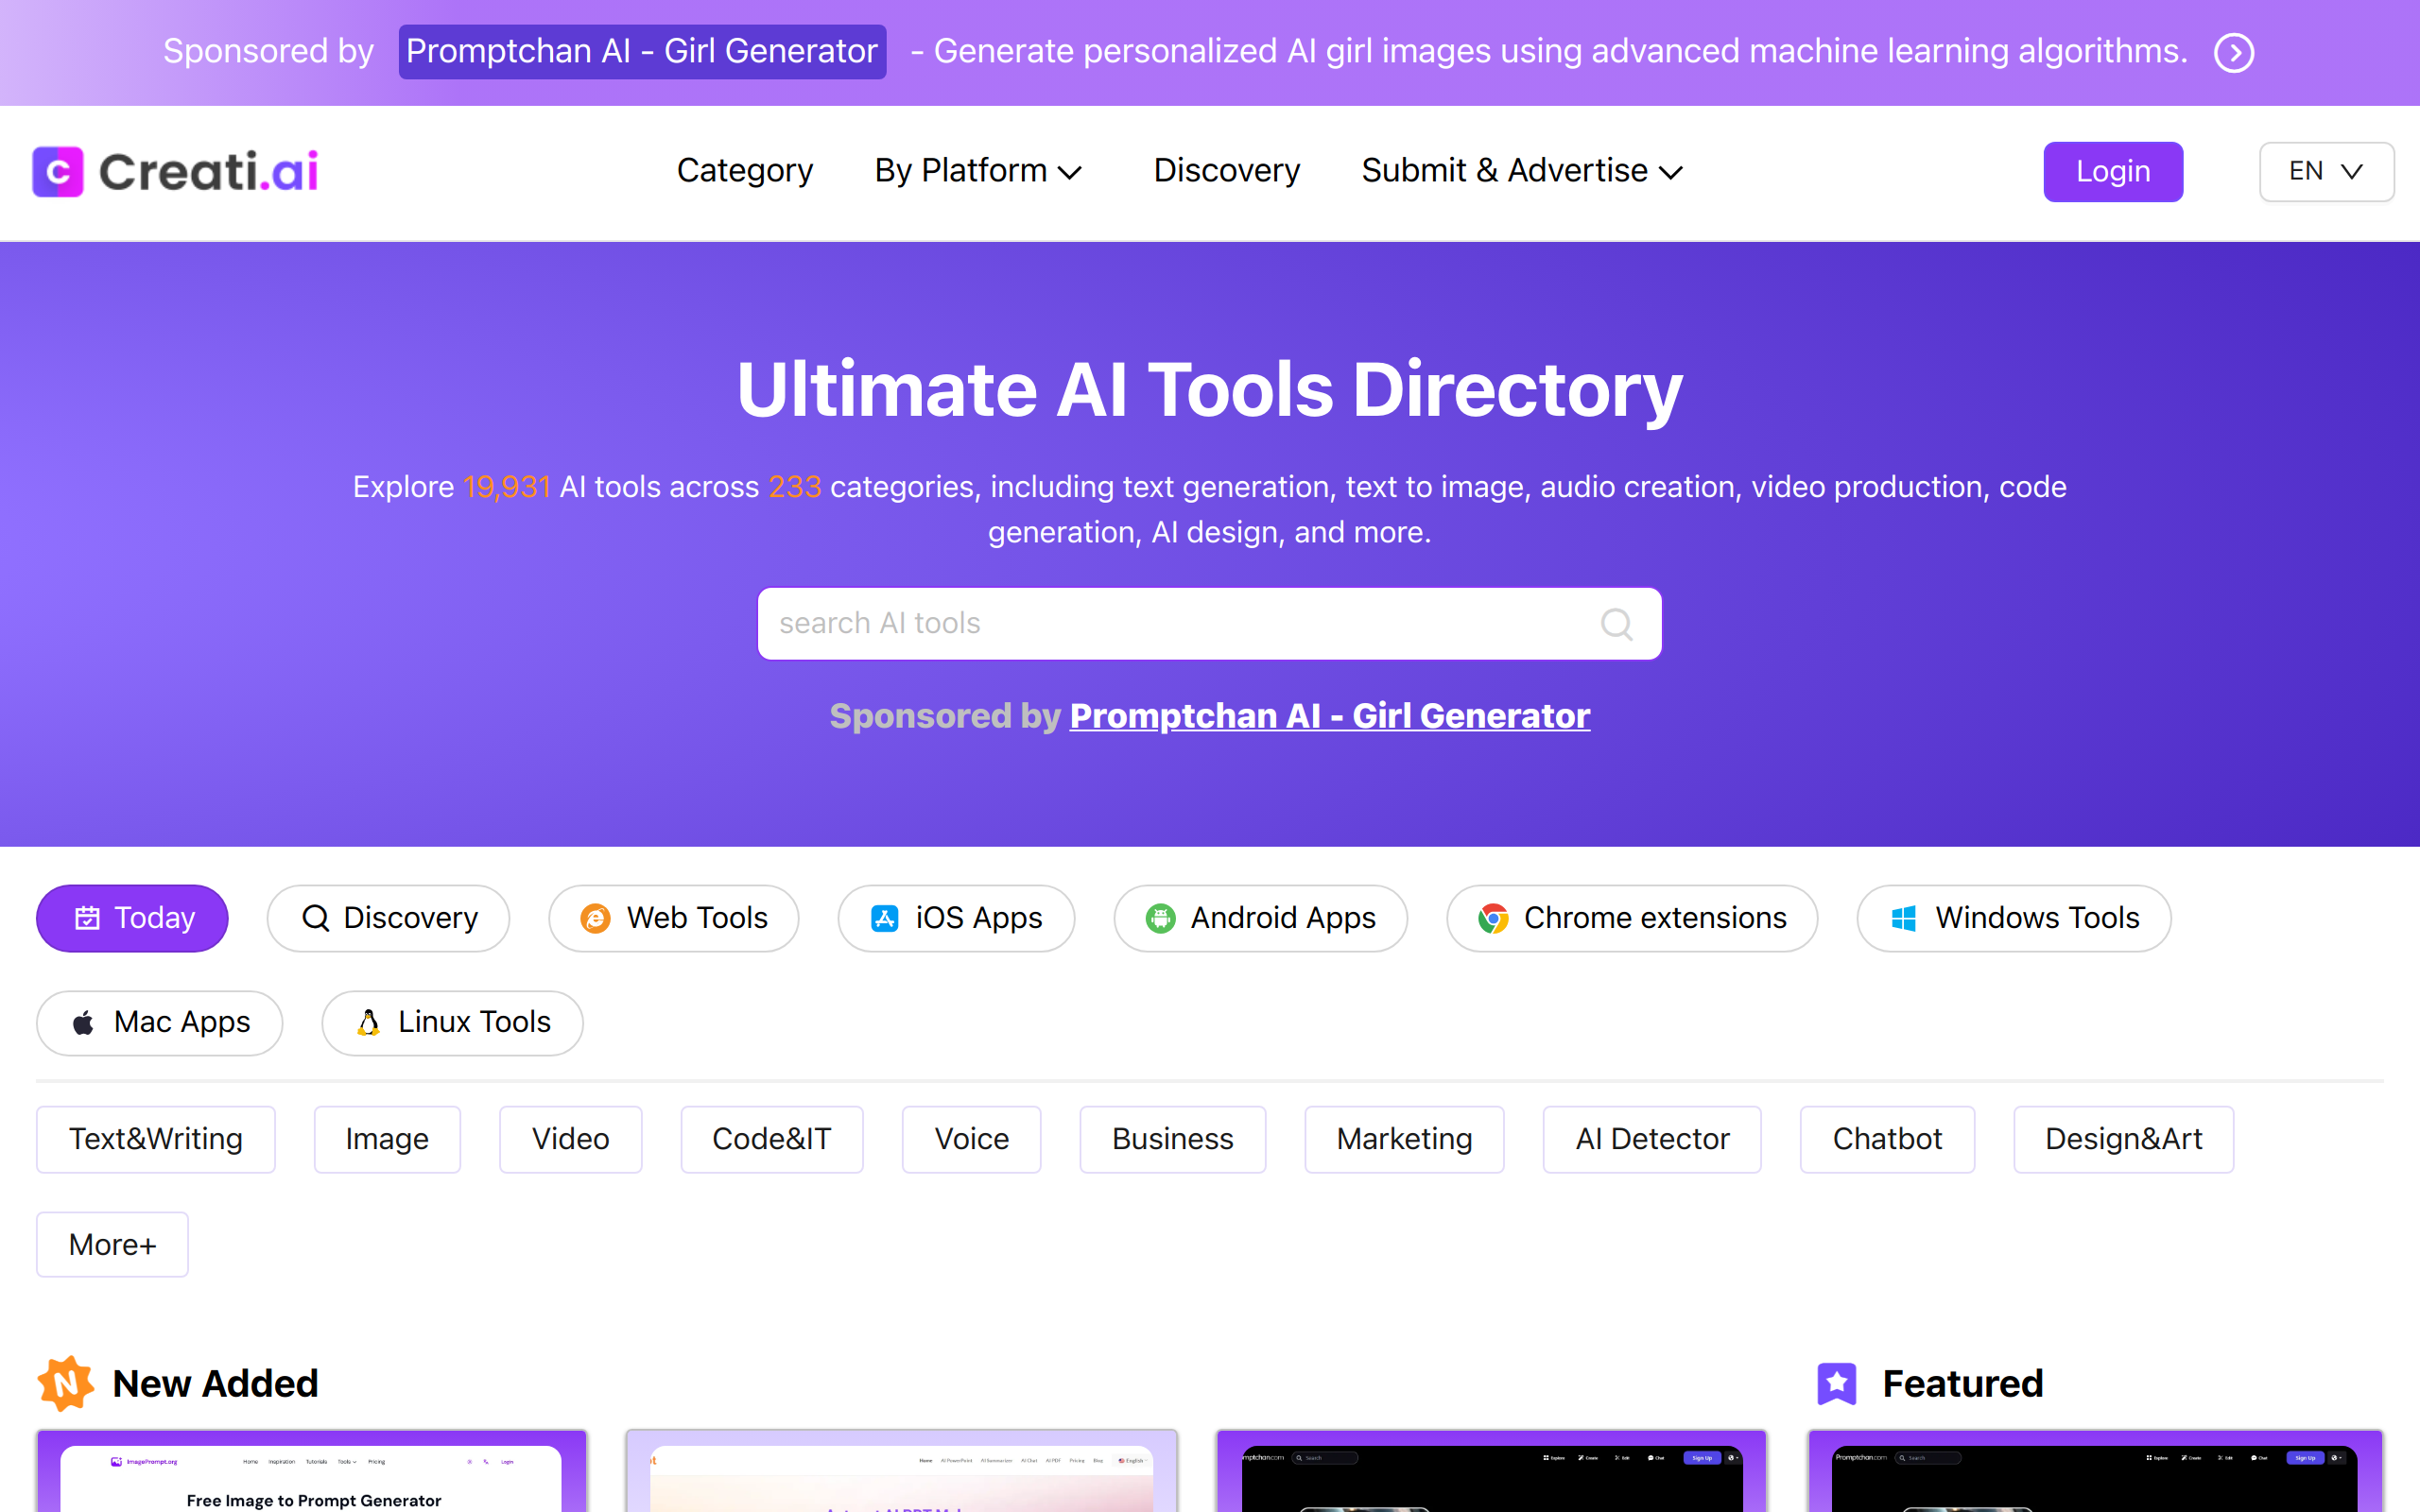Click the calendar icon in Today pill
2420x1512 pixels.
coord(88,918)
